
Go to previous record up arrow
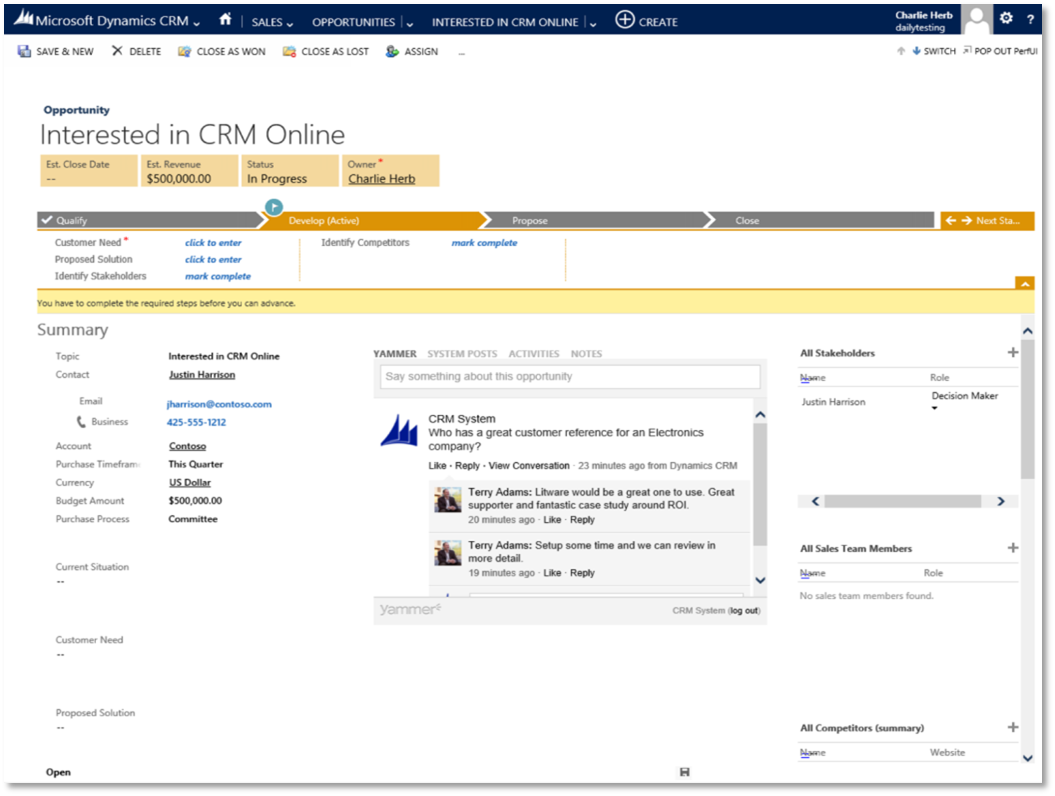[901, 51]
